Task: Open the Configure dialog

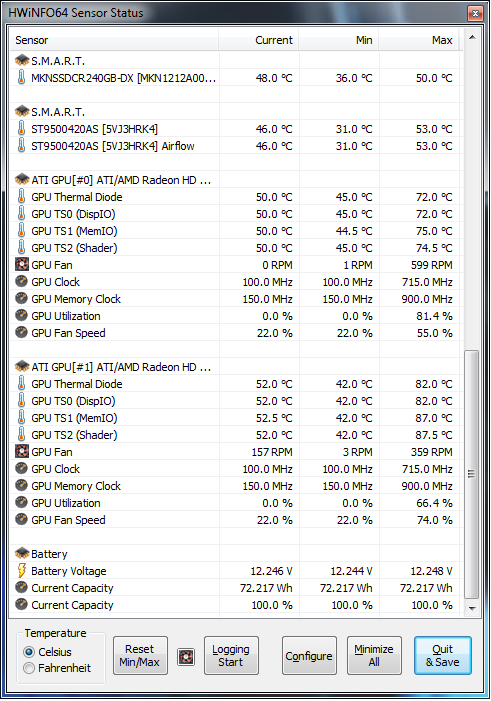Action: tap(309, 655)
